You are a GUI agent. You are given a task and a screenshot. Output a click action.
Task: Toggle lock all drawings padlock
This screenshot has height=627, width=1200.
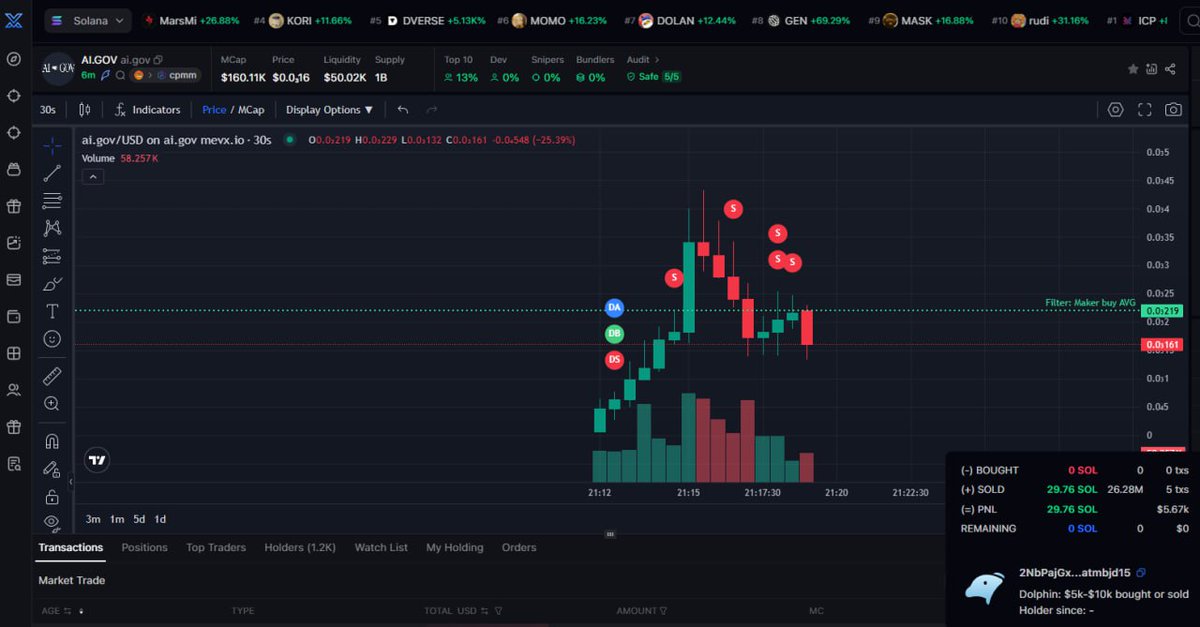52,497
